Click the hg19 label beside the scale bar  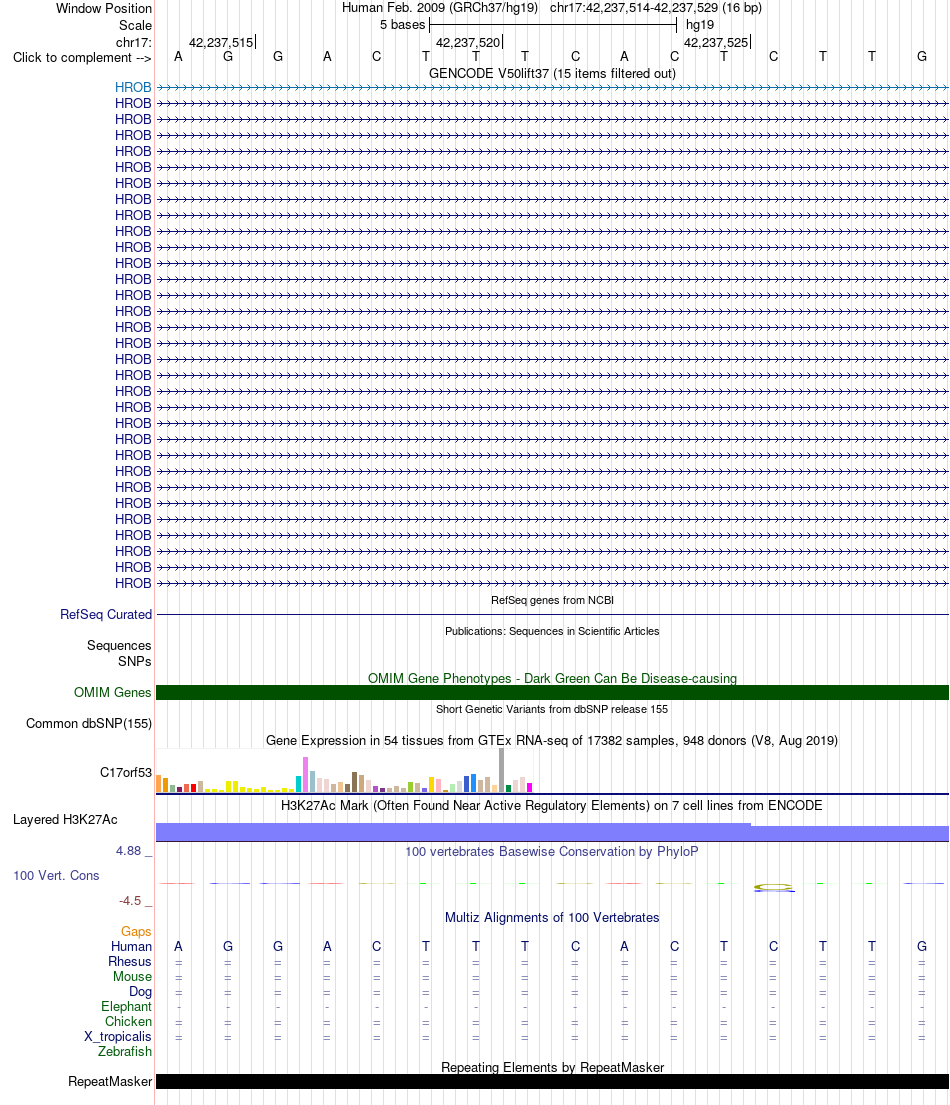(x=700, y=25)
